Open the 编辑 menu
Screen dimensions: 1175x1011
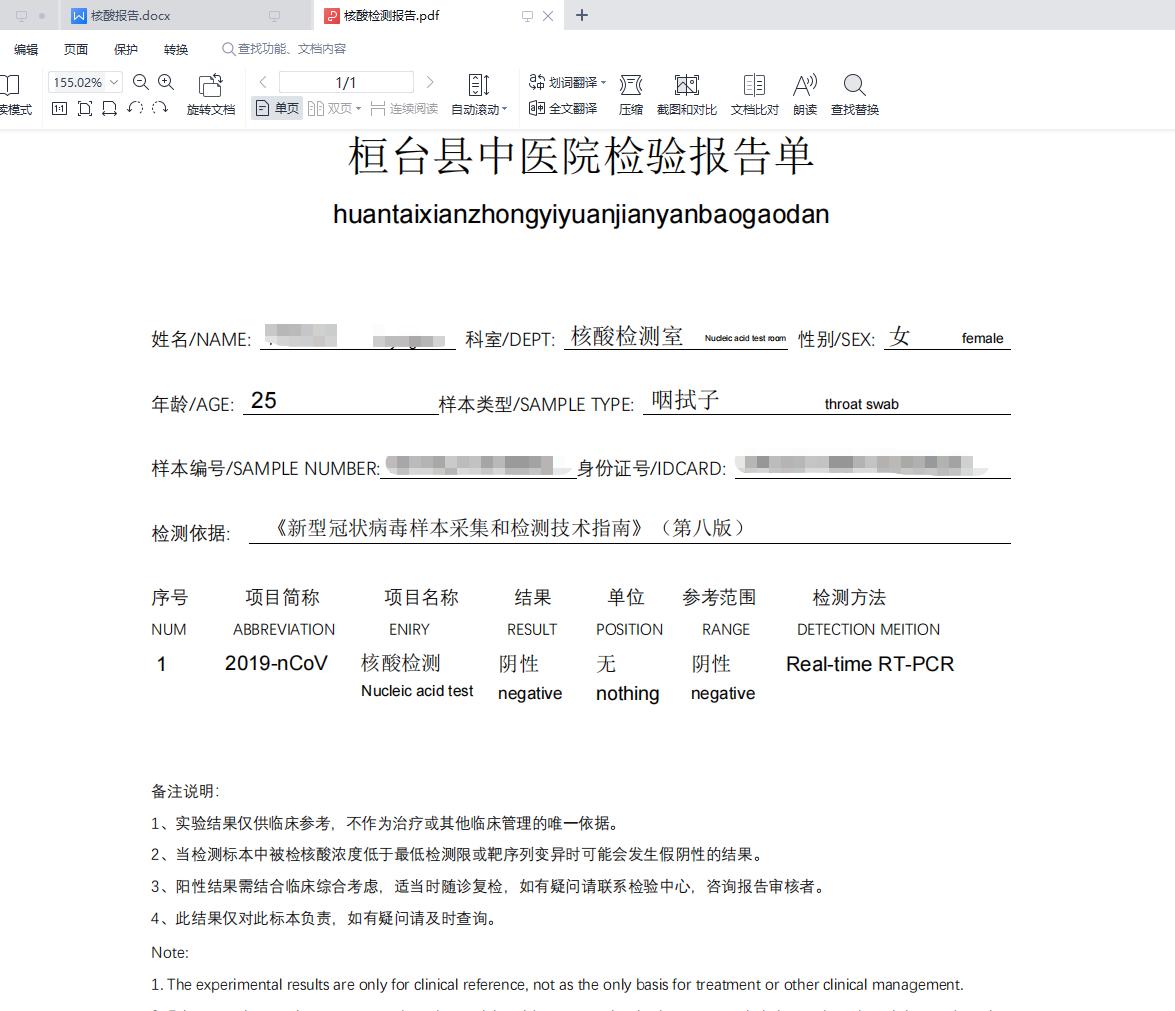pyautogui.click(x=24, y=48)
